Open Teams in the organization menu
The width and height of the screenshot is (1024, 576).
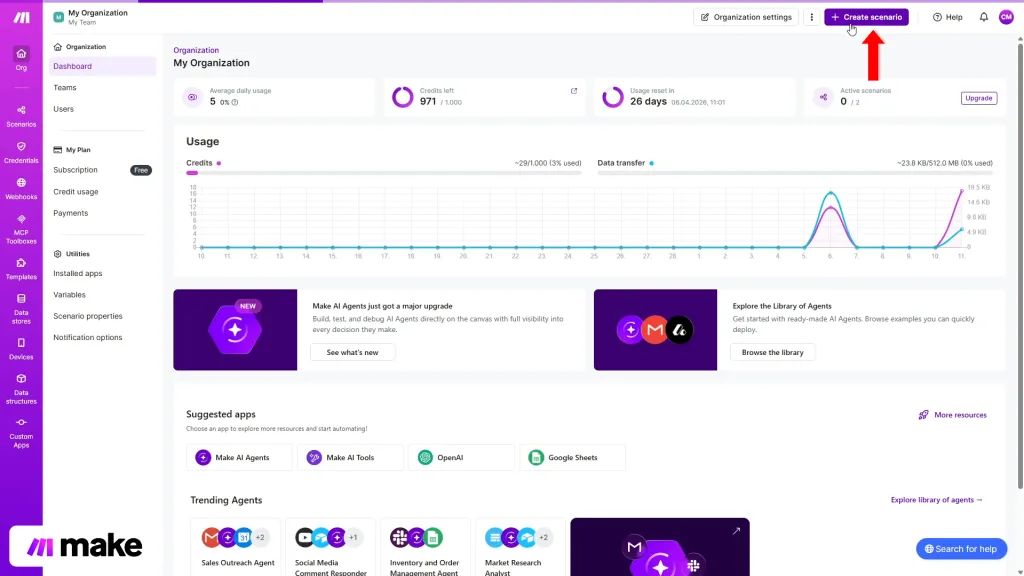click(x=65, y=88)
